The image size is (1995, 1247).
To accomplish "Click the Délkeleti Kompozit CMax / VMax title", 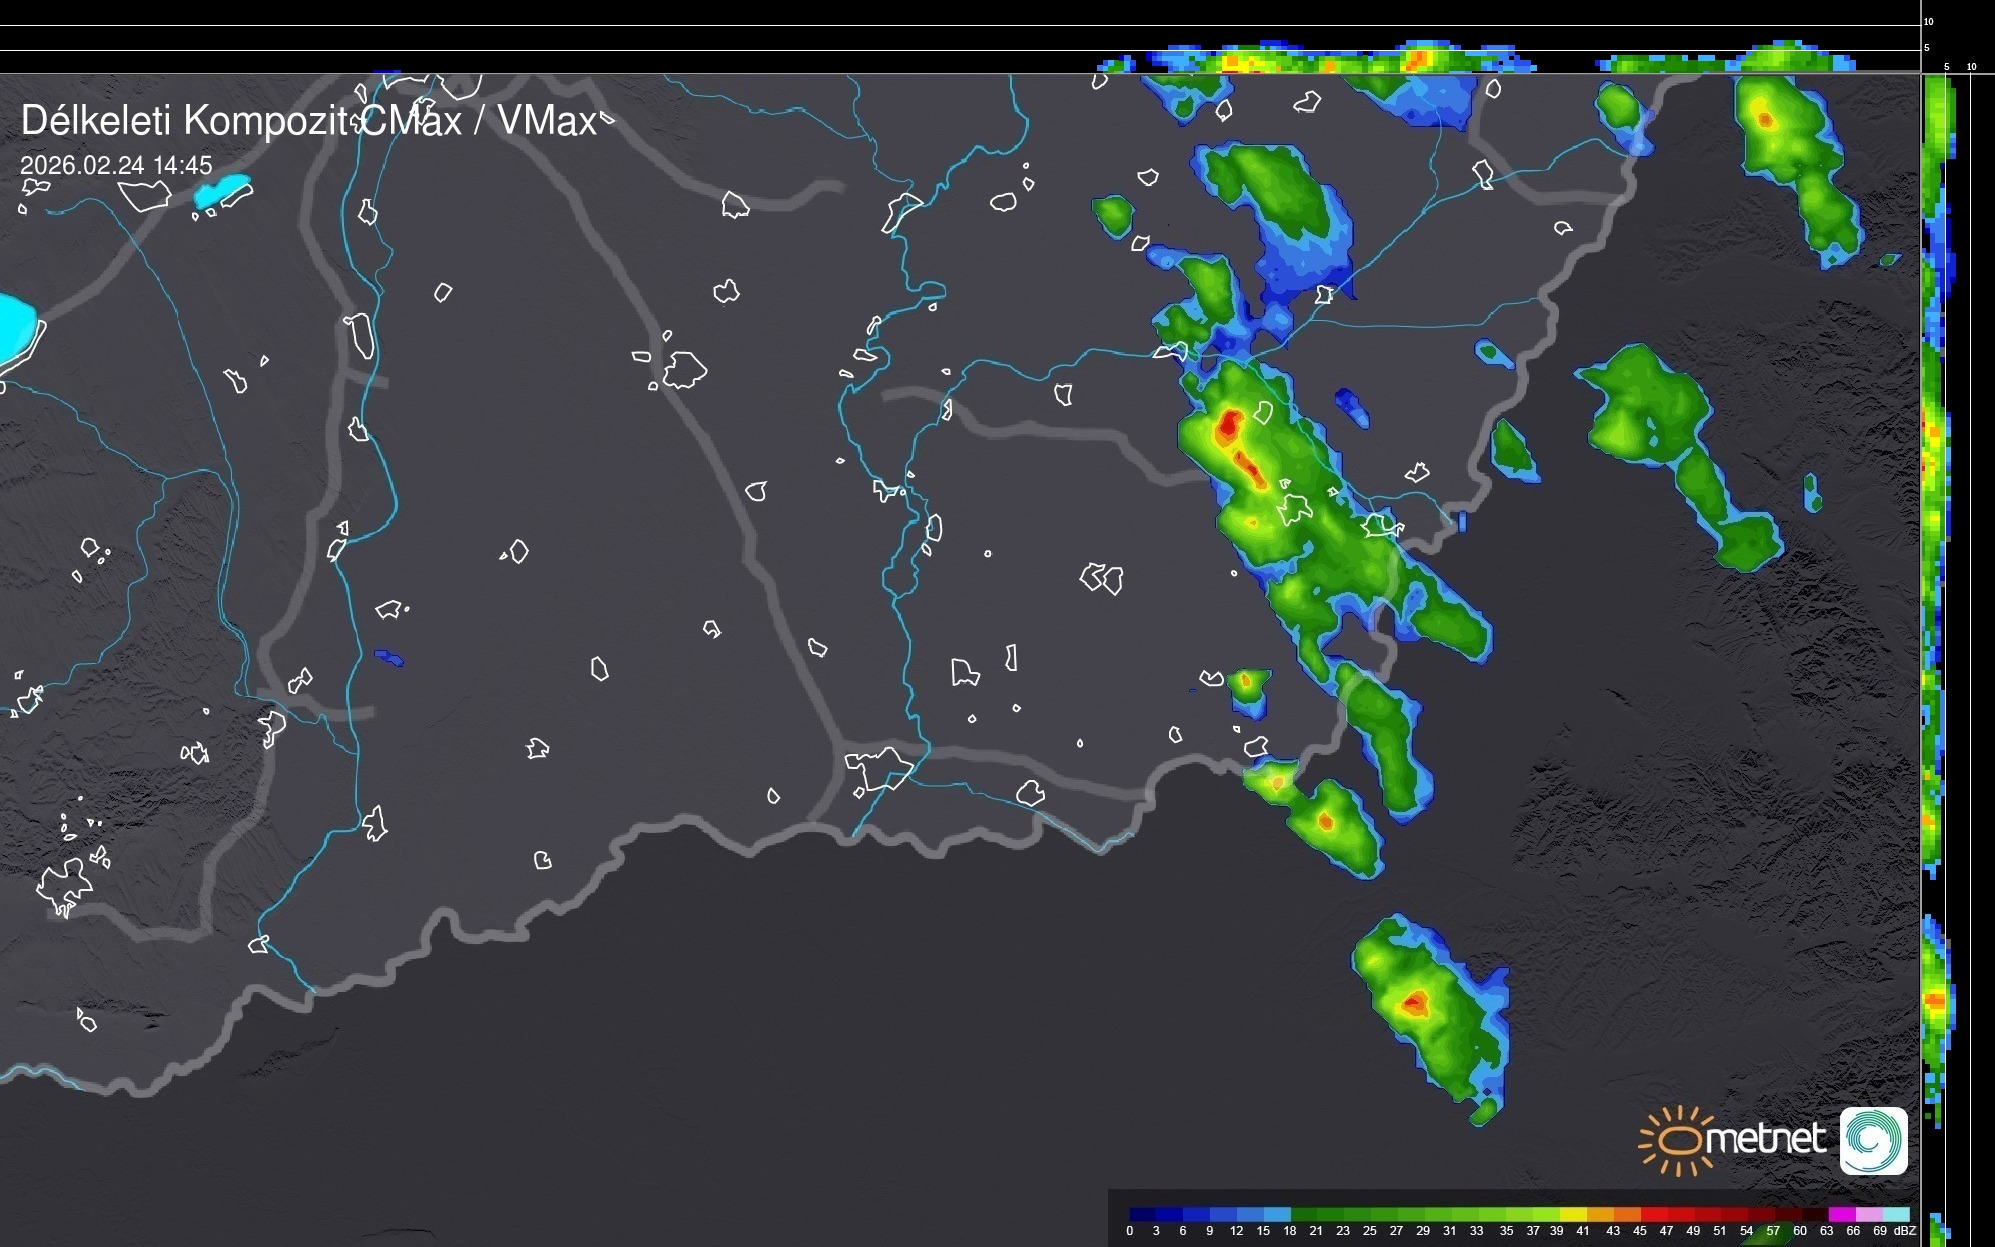I will click(x=308, y=121).
